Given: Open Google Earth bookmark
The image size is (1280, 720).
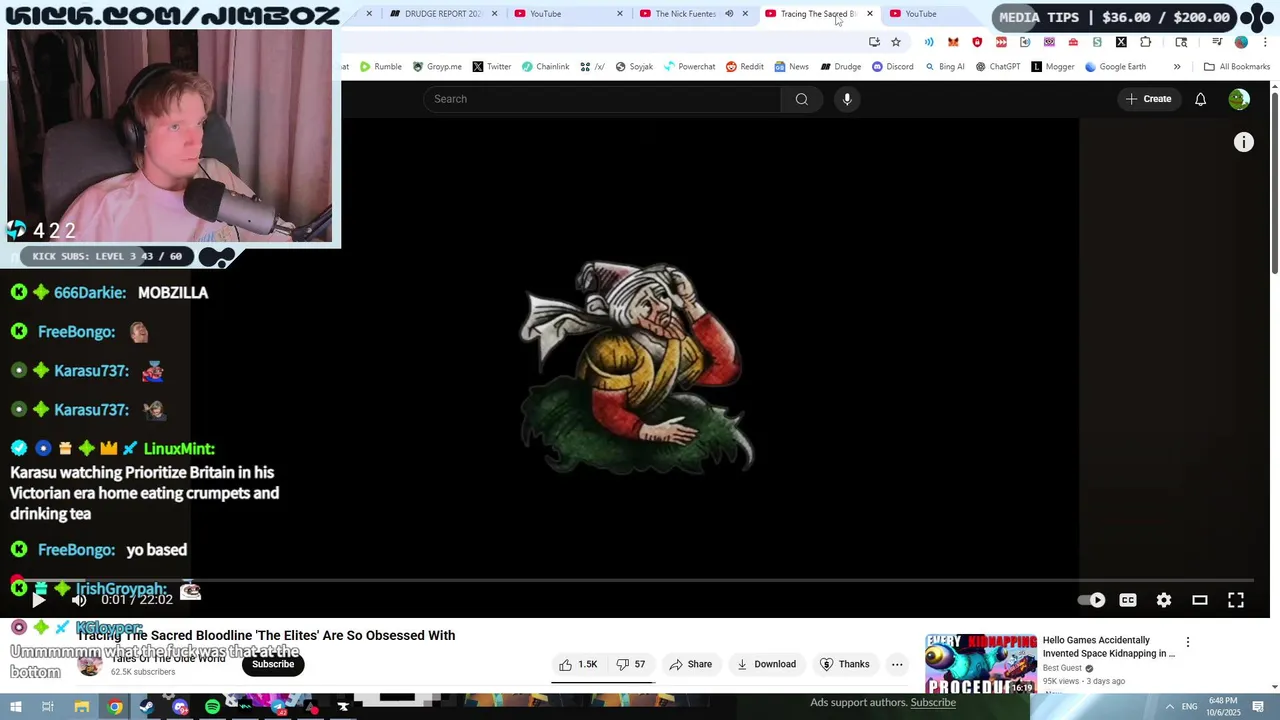Looking at the screenshot, I should (1115, 67).
